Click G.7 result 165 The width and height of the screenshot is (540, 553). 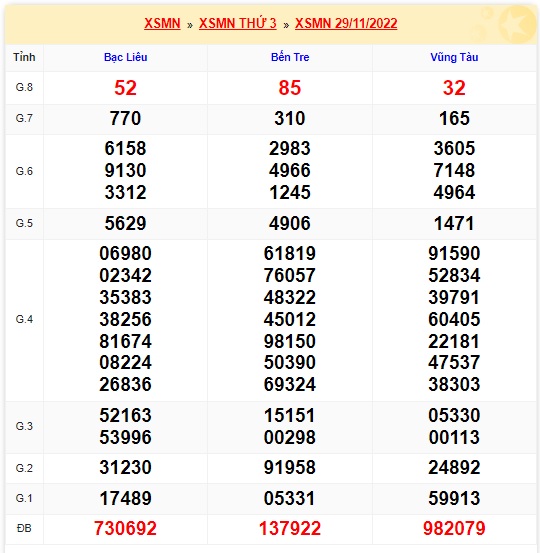[x=454, y=118]
